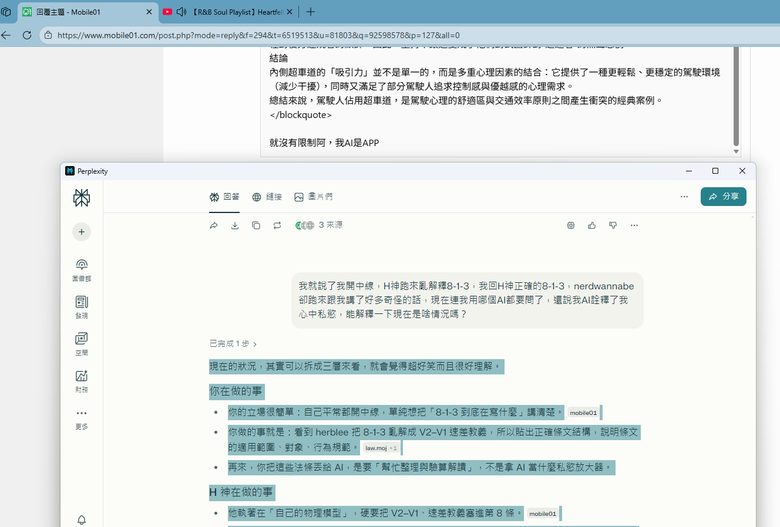Open the mobile01 citation under H 神 section

(x=542, y=514)
